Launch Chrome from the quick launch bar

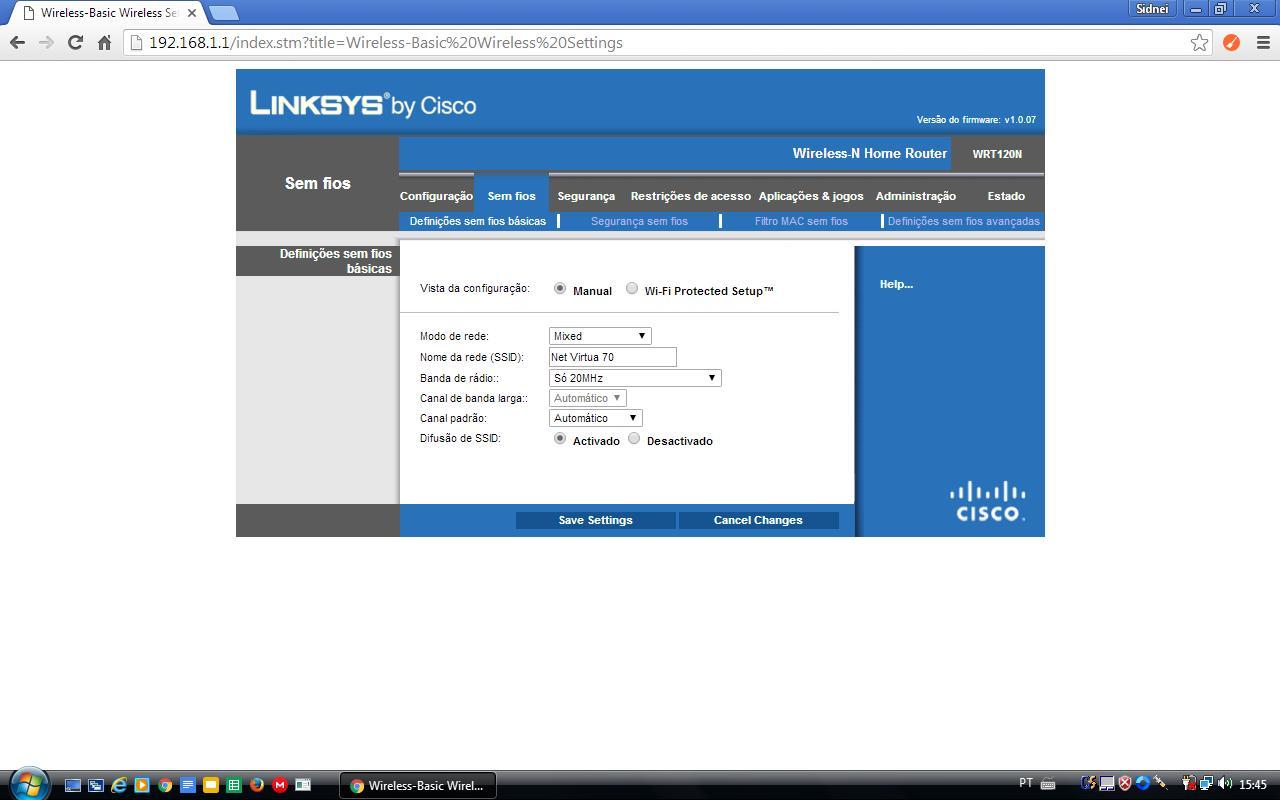[x=165, y=785]
